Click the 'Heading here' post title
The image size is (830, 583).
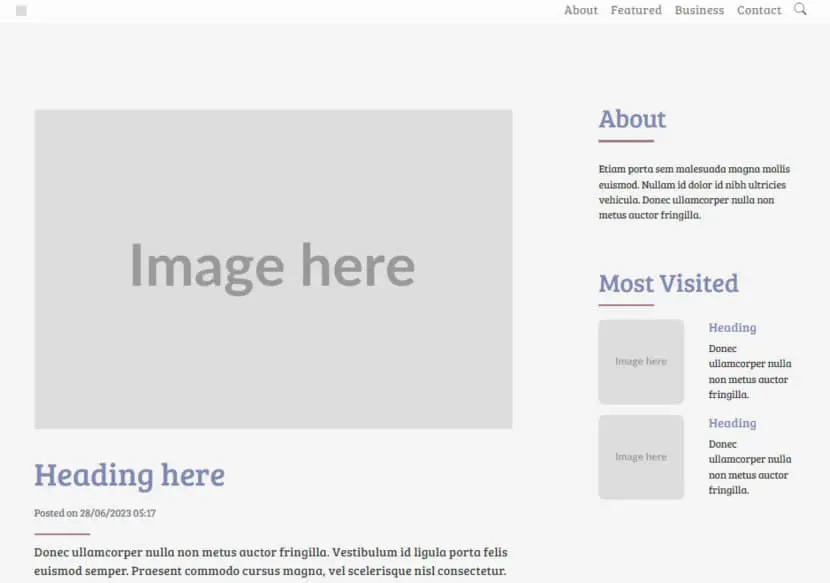(x=130, y=475)
